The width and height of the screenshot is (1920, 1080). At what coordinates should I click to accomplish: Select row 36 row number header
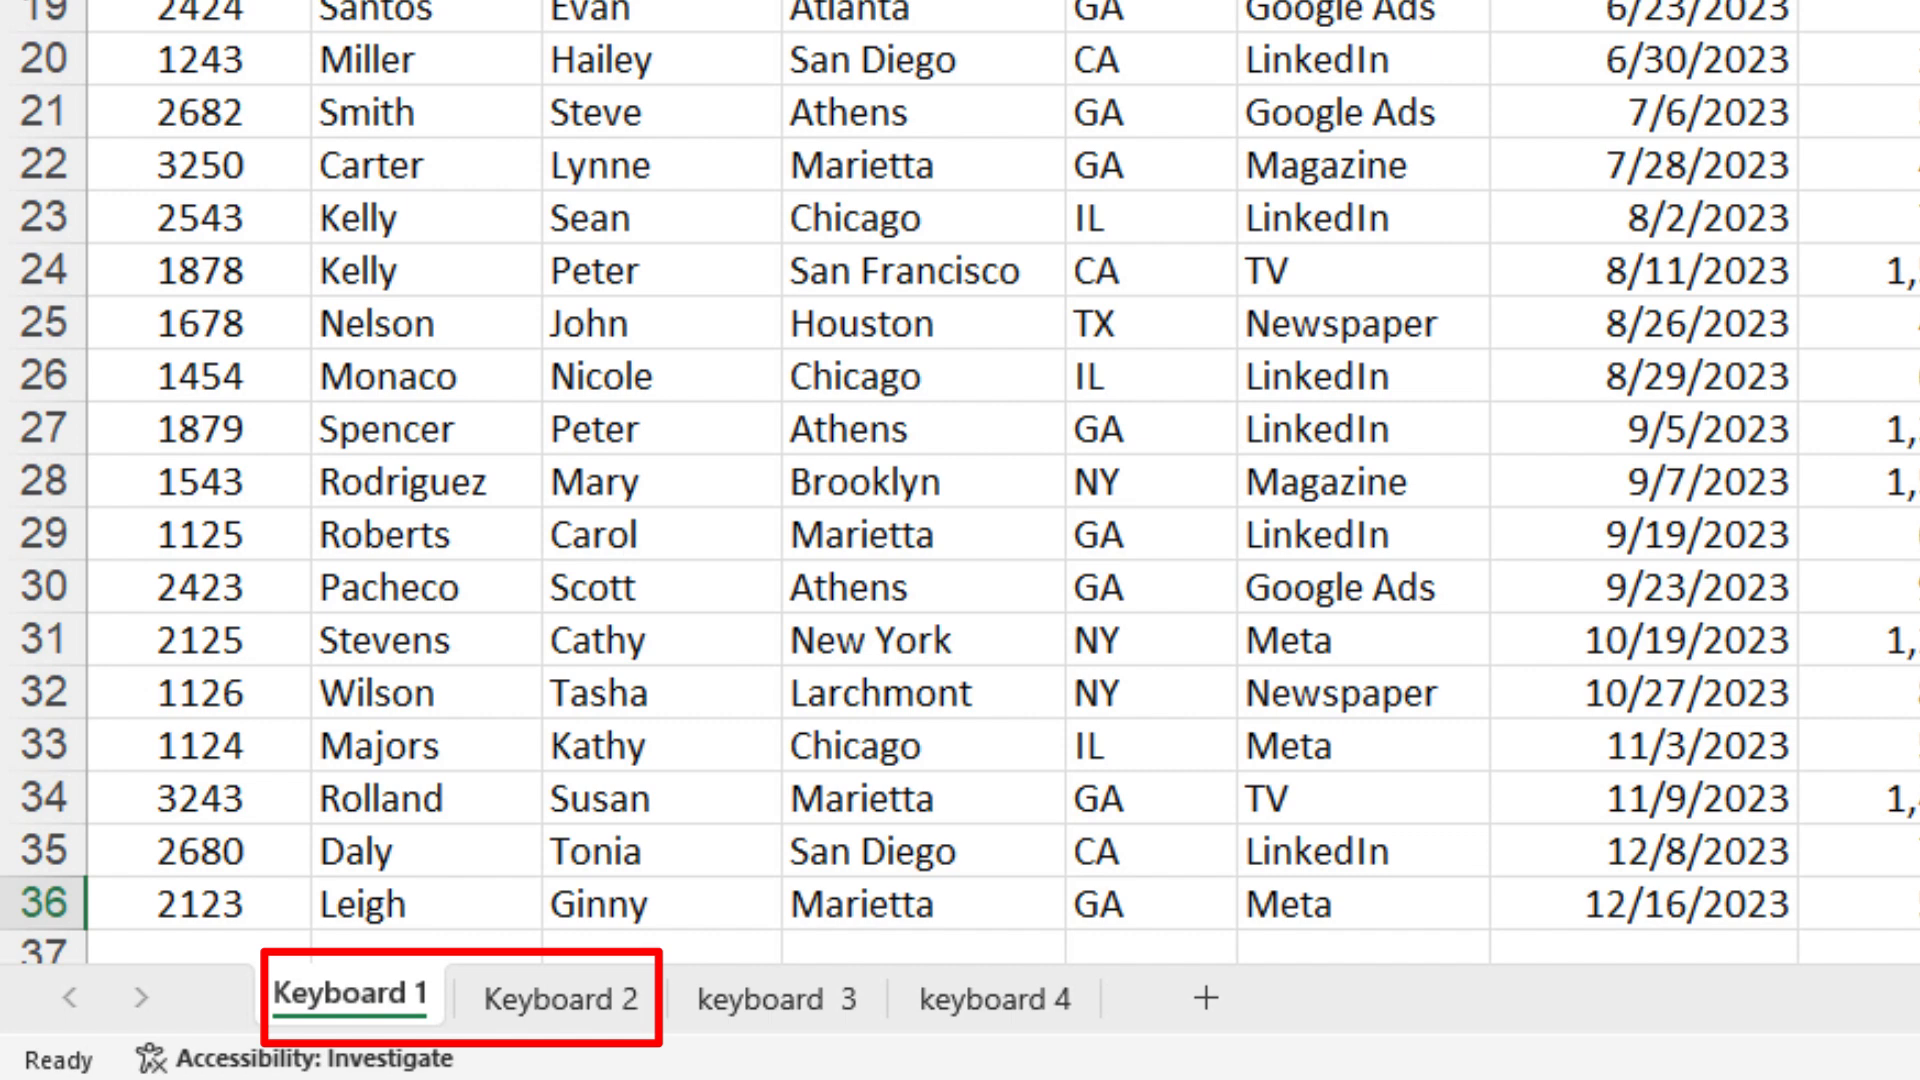click(x=44, y=903)
